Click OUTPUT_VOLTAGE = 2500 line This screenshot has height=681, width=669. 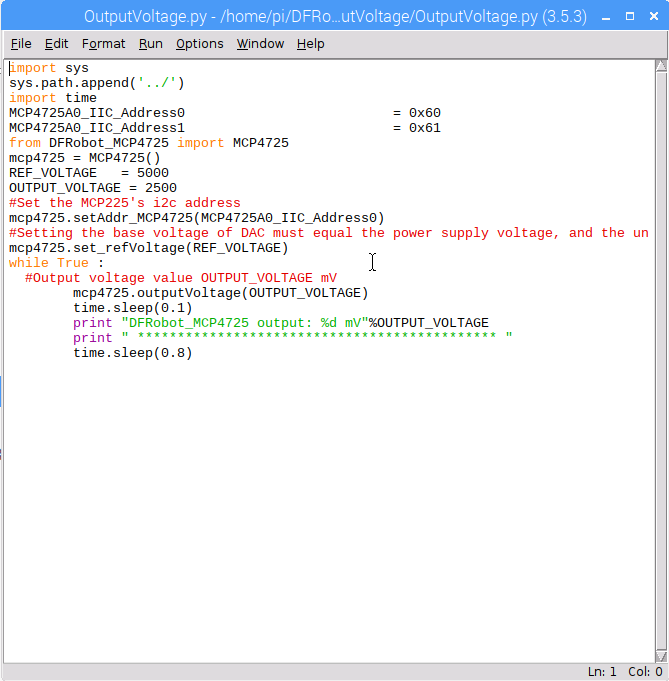tap(93, 188)
